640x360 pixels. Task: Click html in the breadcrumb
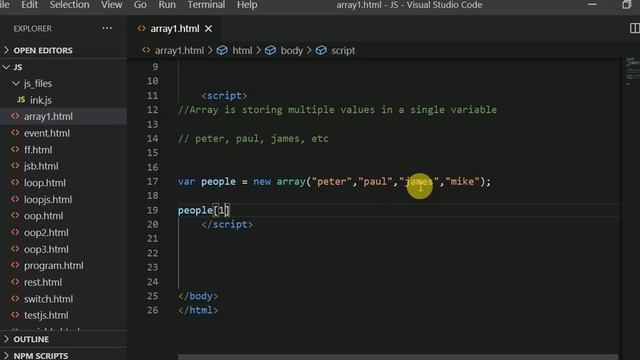pos(242,51)
